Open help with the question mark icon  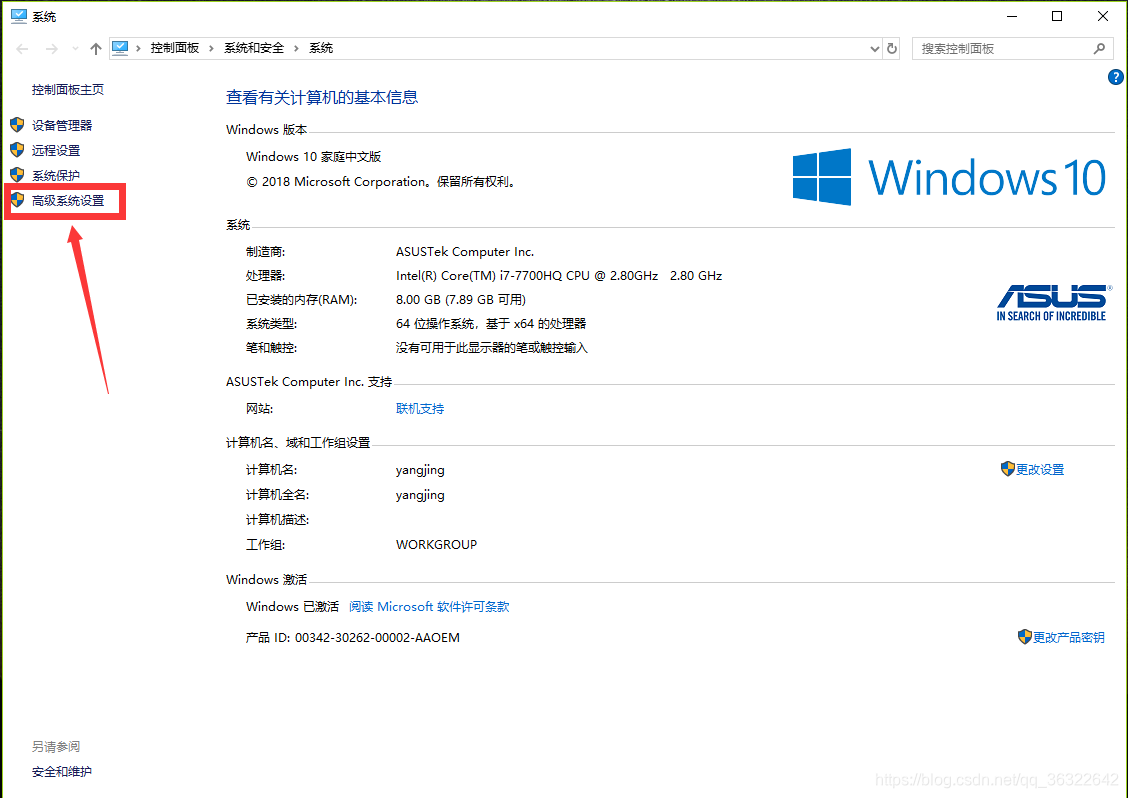pos(1115,77)
